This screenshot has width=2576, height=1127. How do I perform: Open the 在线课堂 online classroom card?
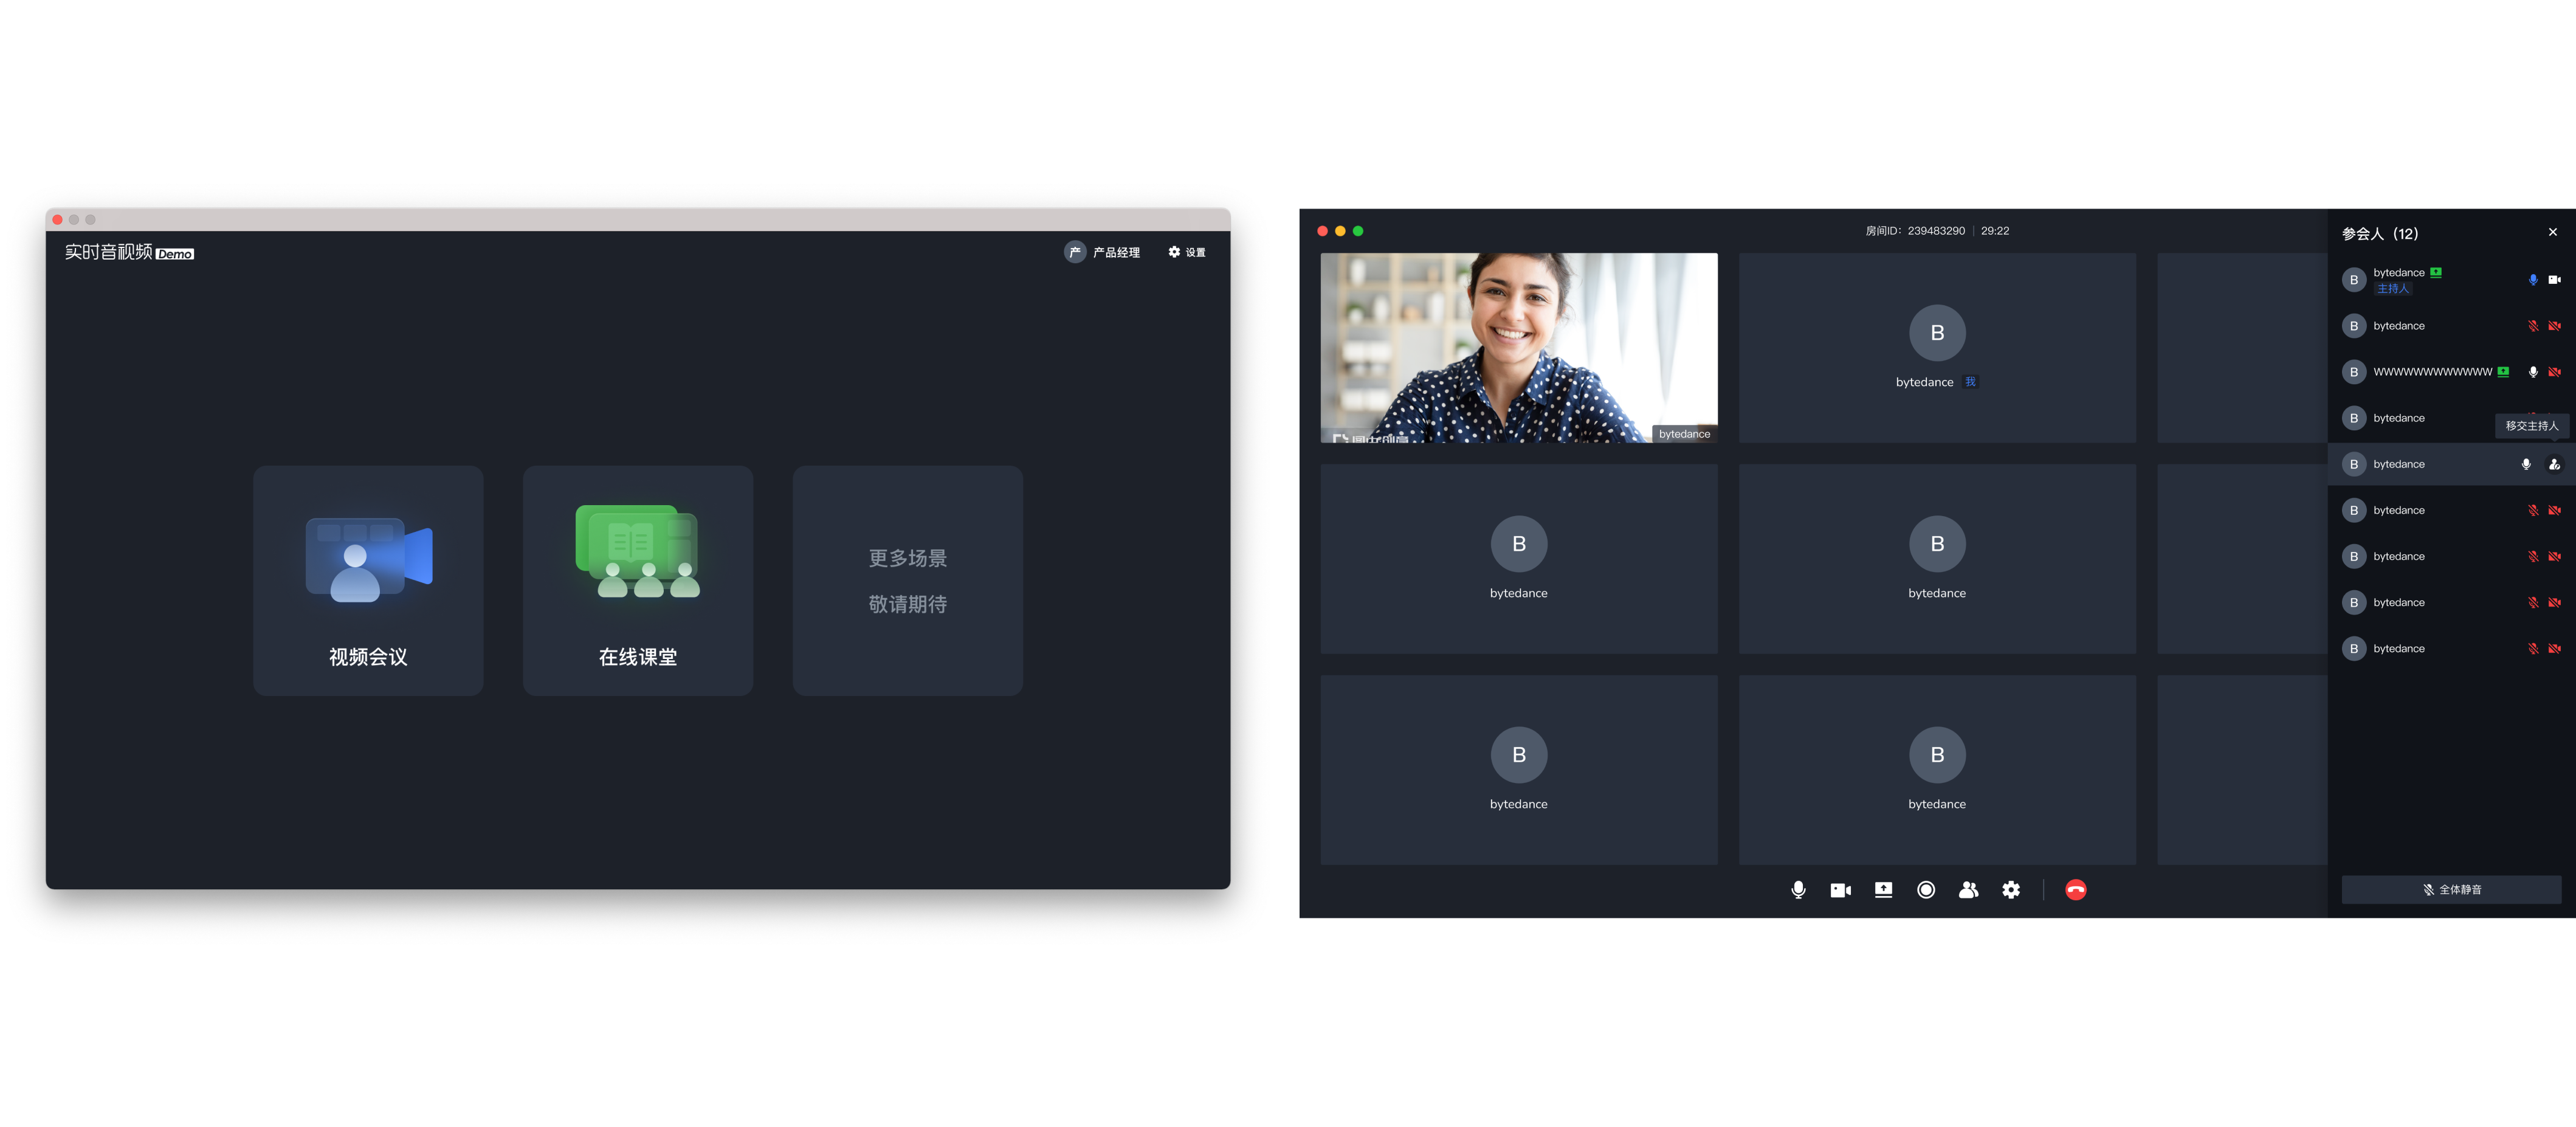tap(638, 580)
